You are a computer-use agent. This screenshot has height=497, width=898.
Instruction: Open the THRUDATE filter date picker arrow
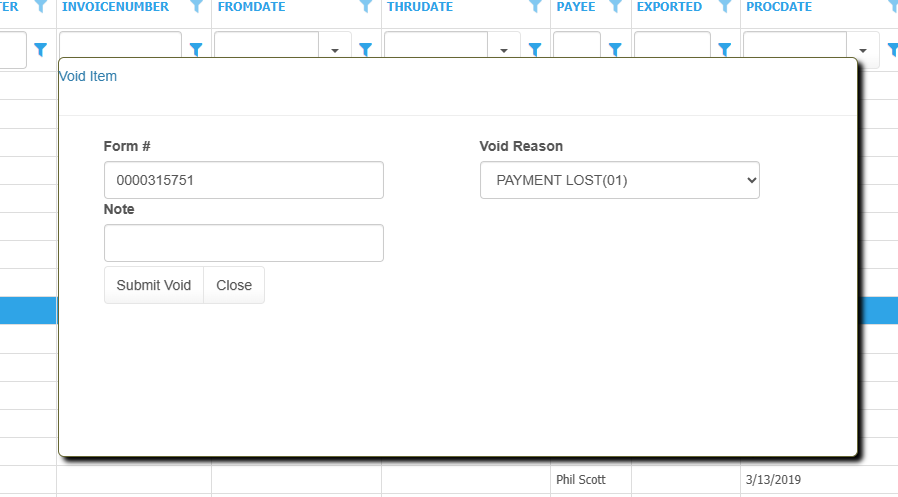504,50
